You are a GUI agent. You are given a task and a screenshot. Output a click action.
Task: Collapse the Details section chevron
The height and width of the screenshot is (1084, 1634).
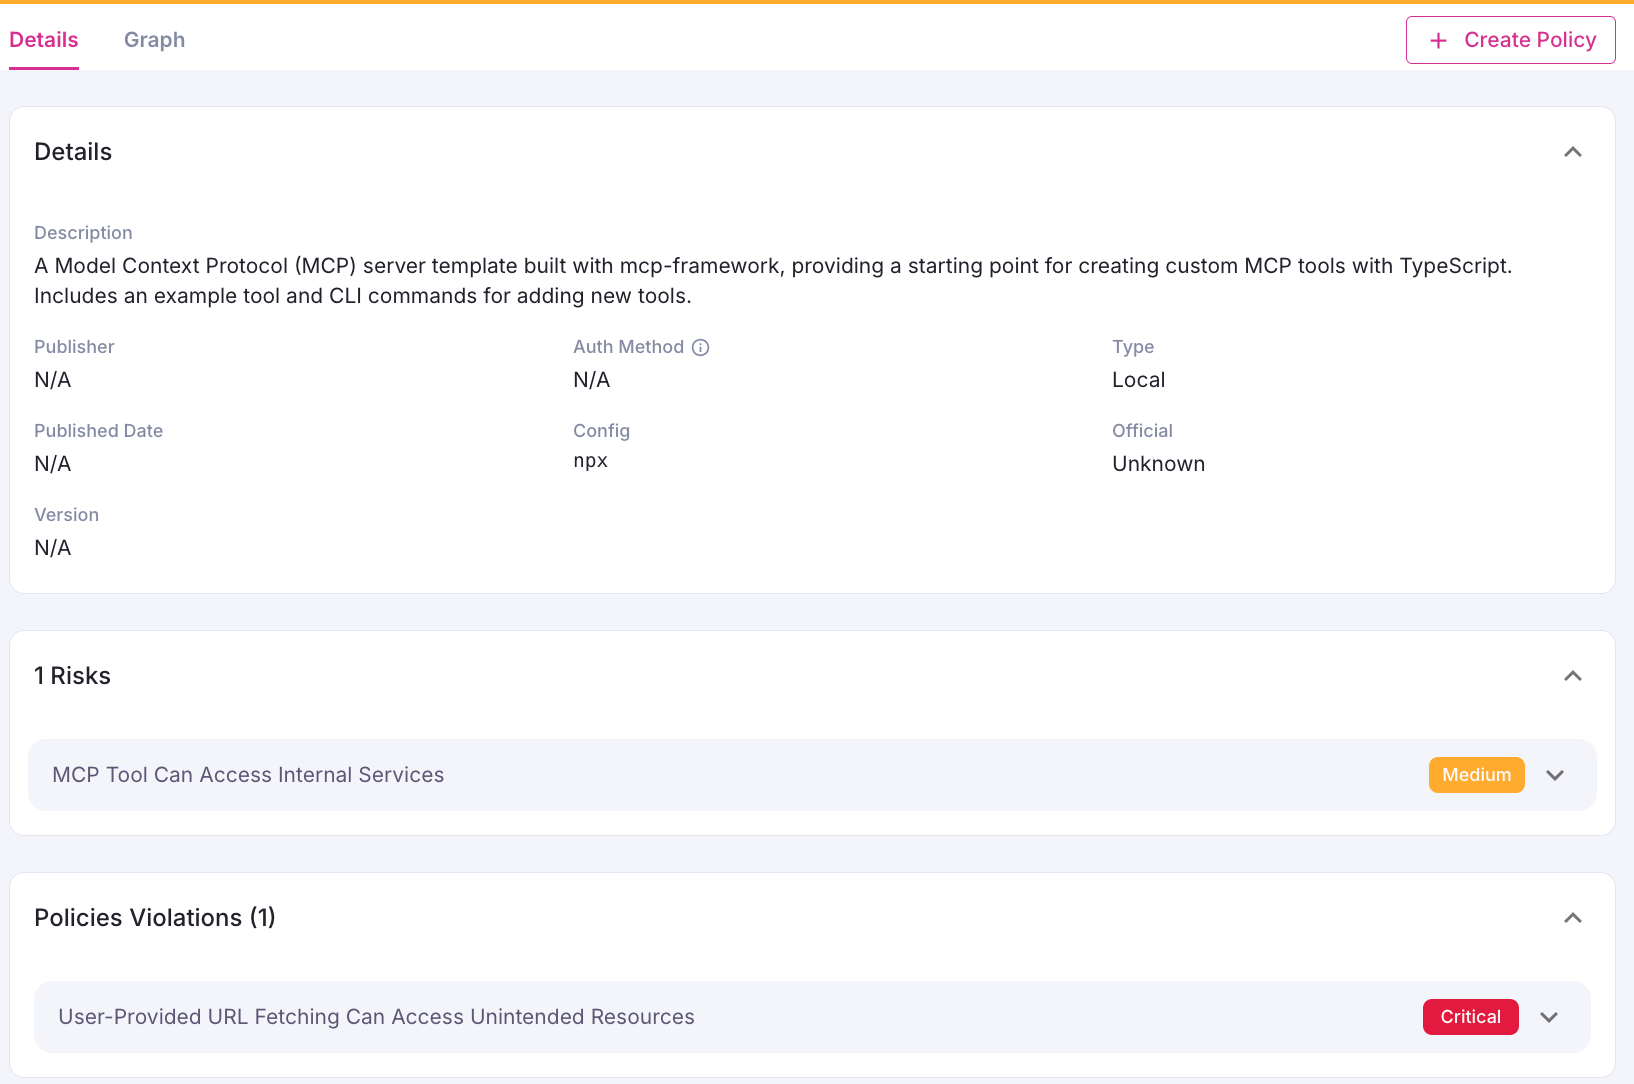point(1573,152)
